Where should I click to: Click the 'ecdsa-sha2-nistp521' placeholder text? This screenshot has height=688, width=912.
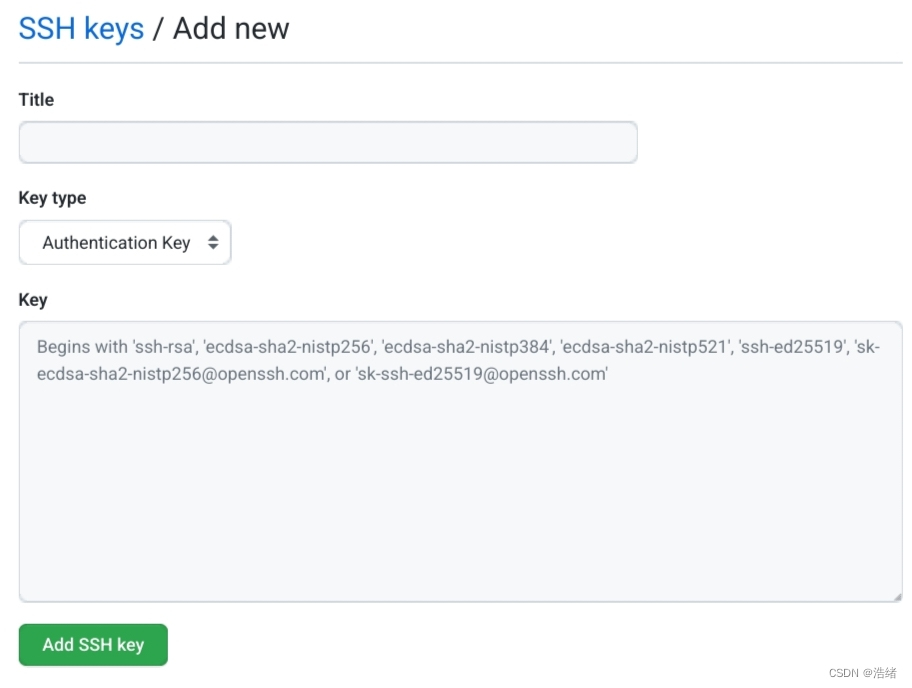(x=644, y=347)
